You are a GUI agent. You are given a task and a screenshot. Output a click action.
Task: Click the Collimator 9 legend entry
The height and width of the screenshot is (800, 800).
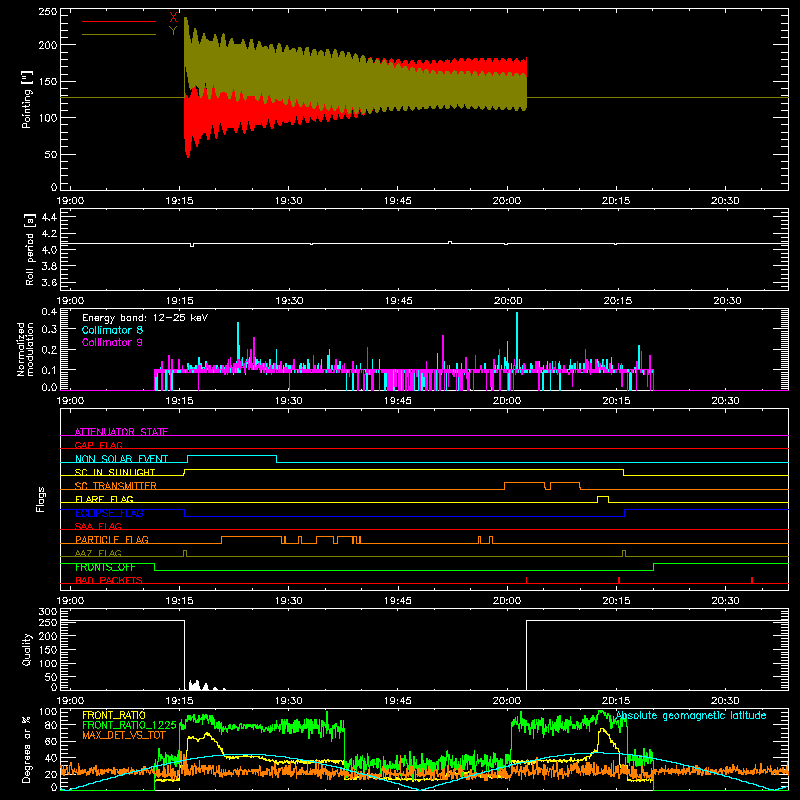[112, 342]
